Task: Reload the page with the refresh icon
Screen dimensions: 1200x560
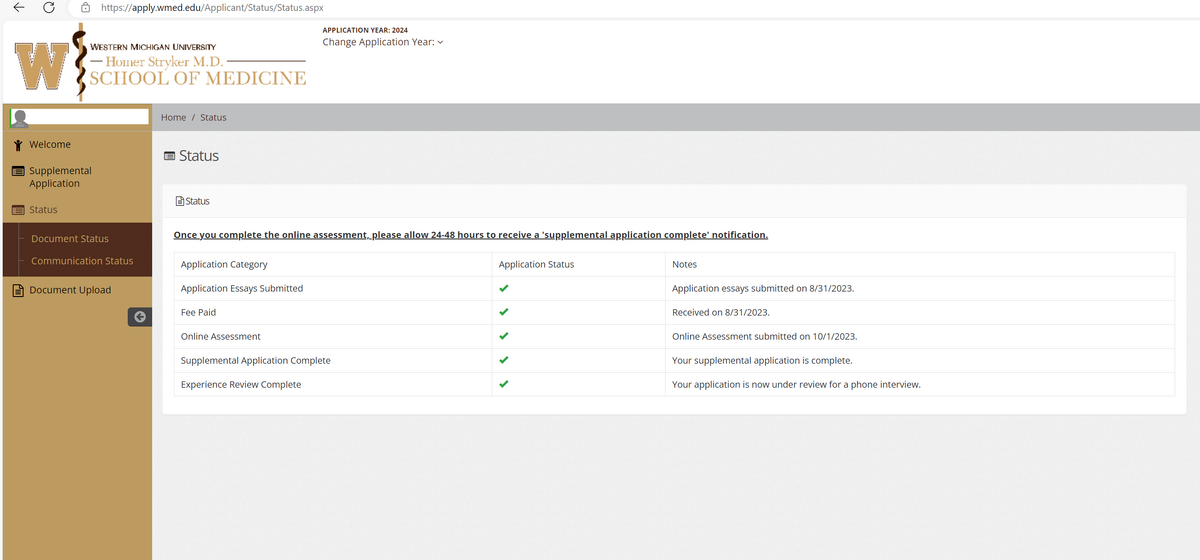Action: [48, 8]
